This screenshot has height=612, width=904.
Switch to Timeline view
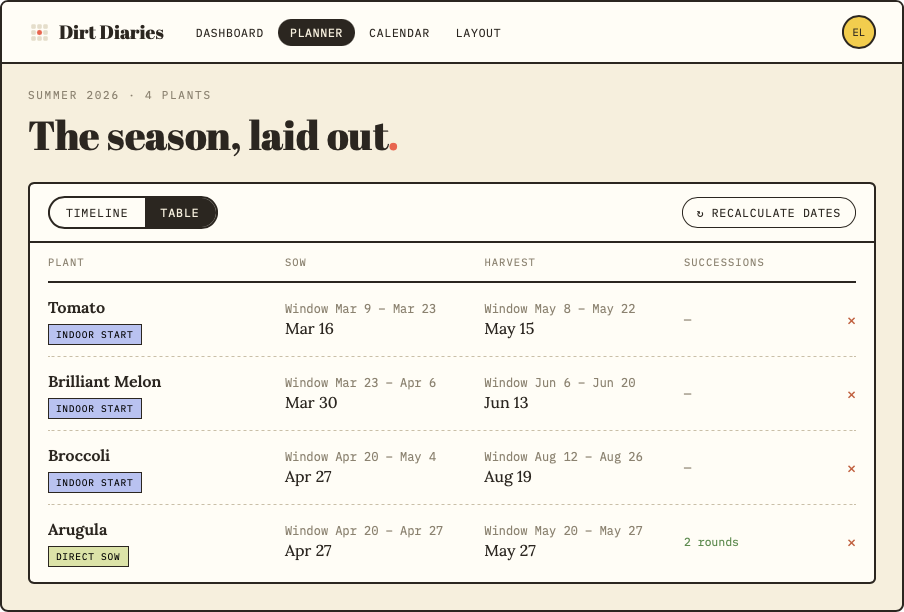pyautogui.click(x=97, y=213)
